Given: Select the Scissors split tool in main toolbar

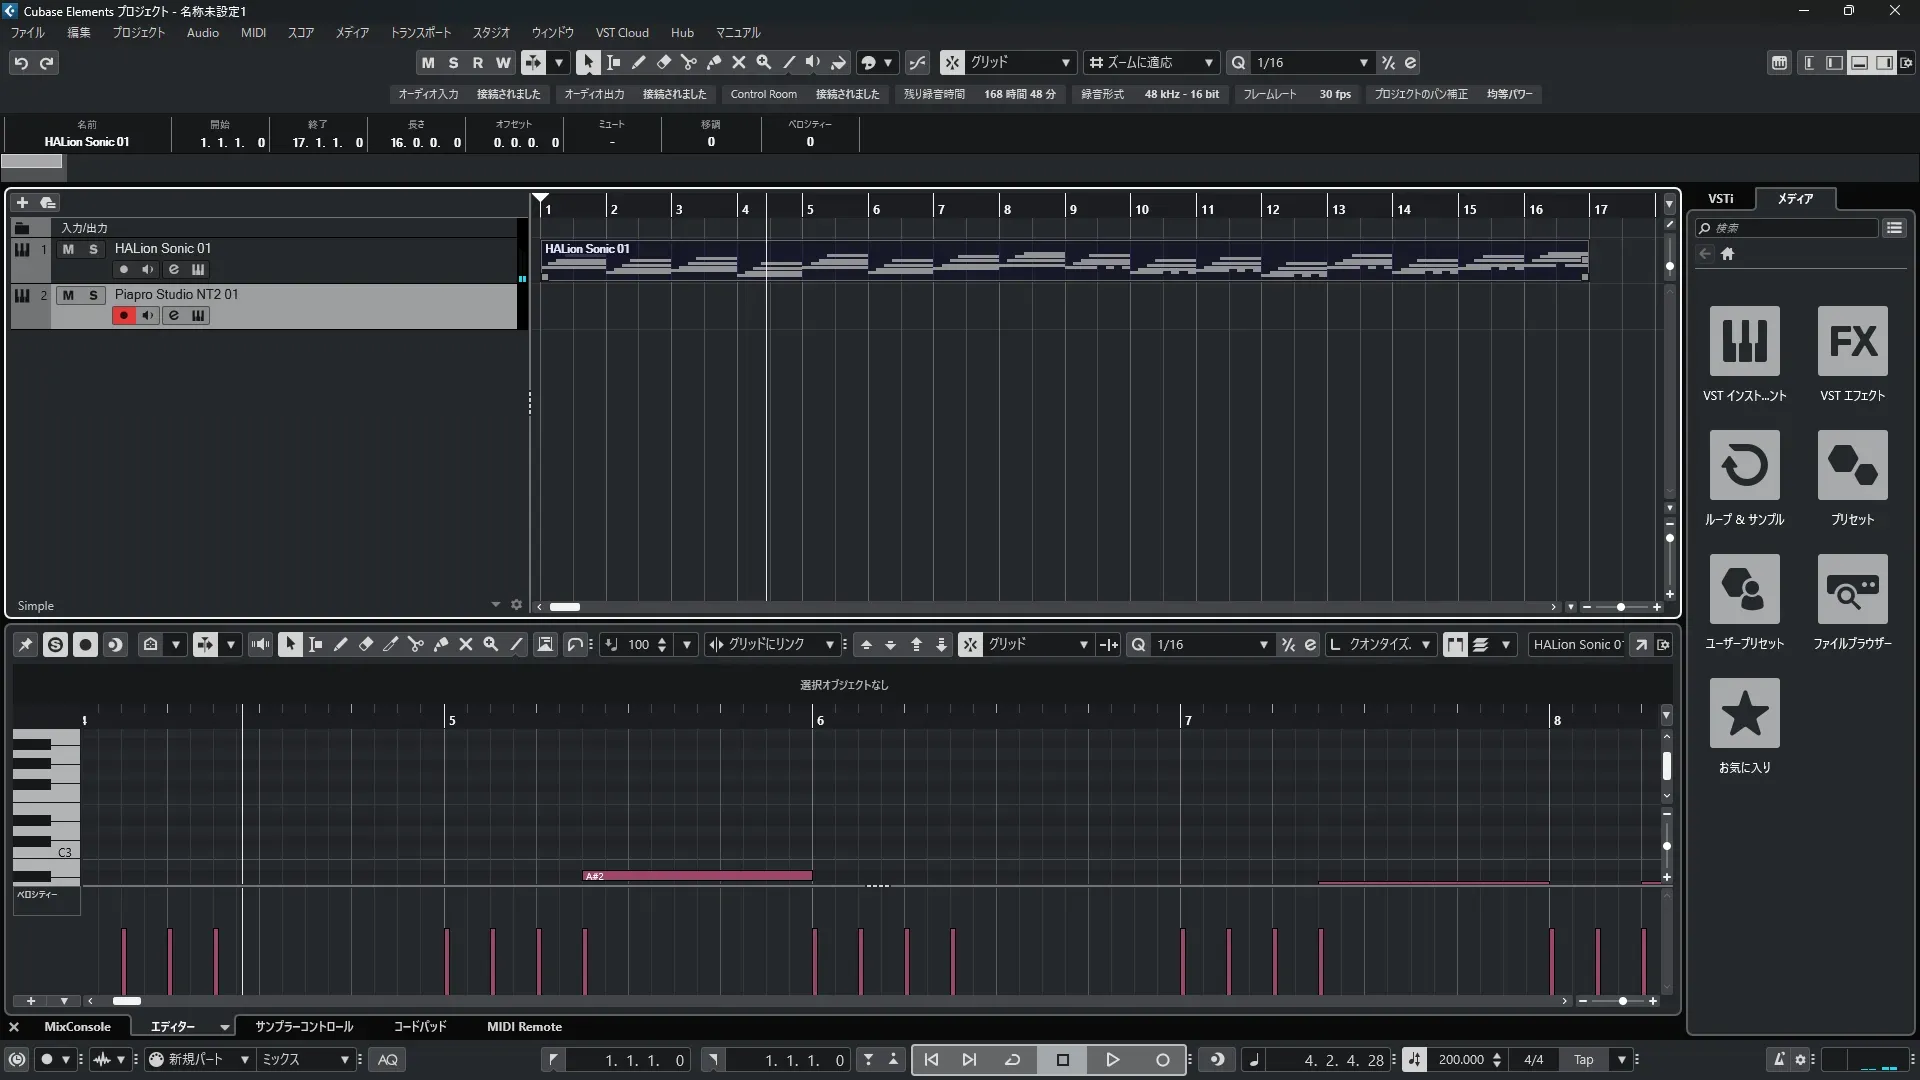Looking at the screenshot, I should [x=688, y=63].
